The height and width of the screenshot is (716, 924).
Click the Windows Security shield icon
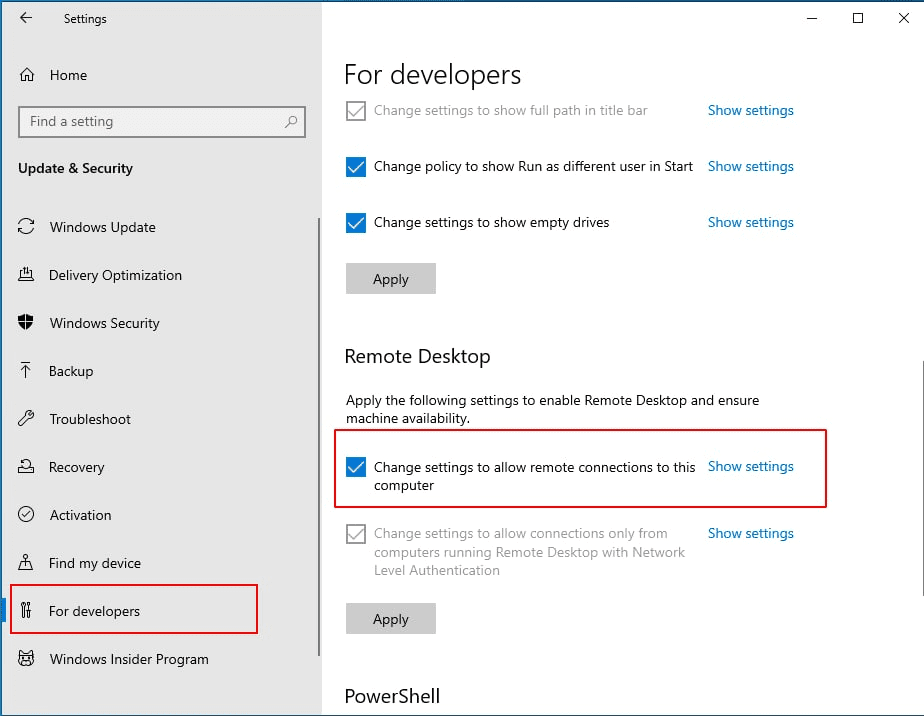pyautogui.click(x=26, y=322)
